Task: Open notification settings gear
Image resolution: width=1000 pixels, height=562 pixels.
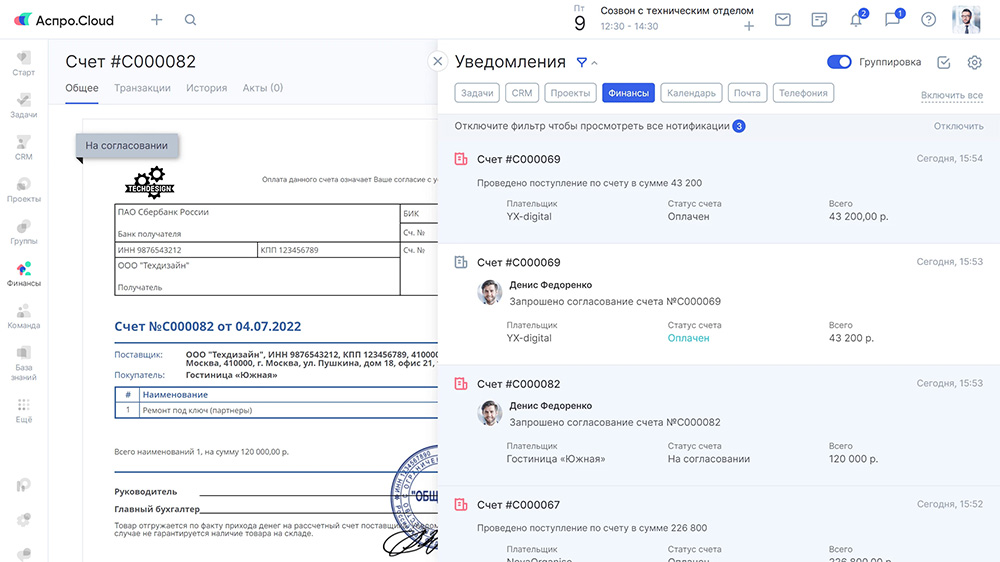Action: (974, 63)
